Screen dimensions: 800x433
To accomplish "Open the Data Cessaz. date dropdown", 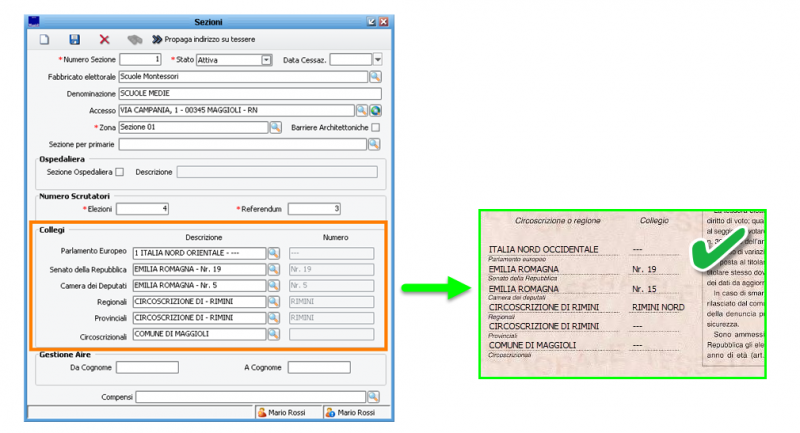I will click(x=378, y=60).
